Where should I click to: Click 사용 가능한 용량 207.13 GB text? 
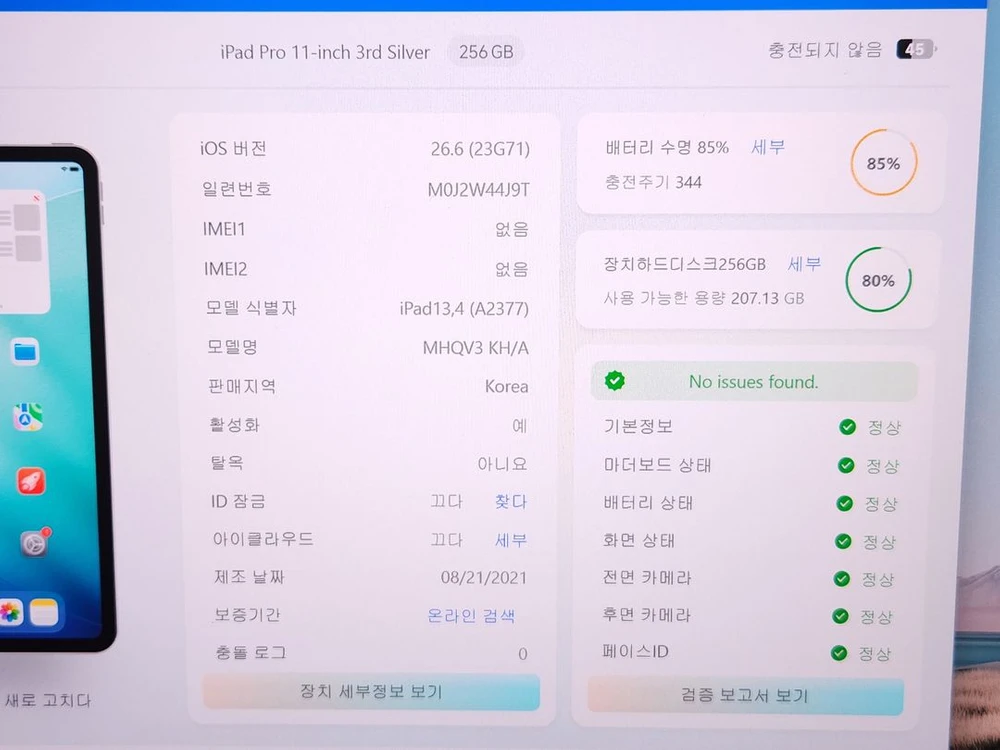(704, 298)
